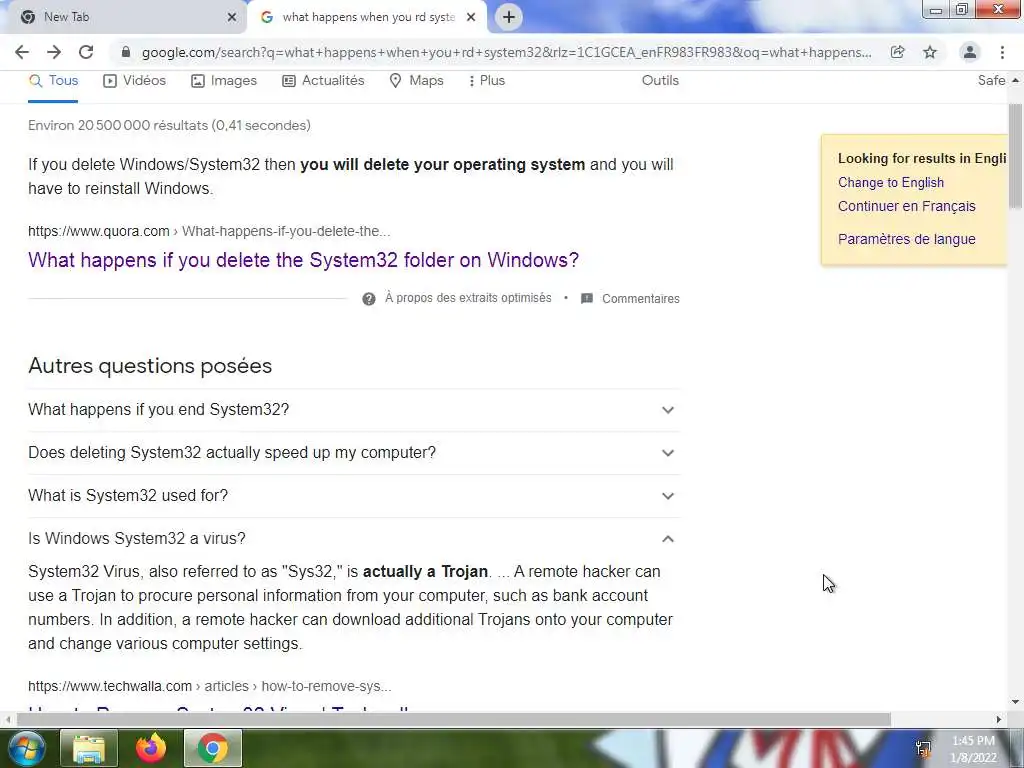Viewport: 1024px width, 768px height.
Task: Switch to Vidéos results
Action: coord(135,80)
